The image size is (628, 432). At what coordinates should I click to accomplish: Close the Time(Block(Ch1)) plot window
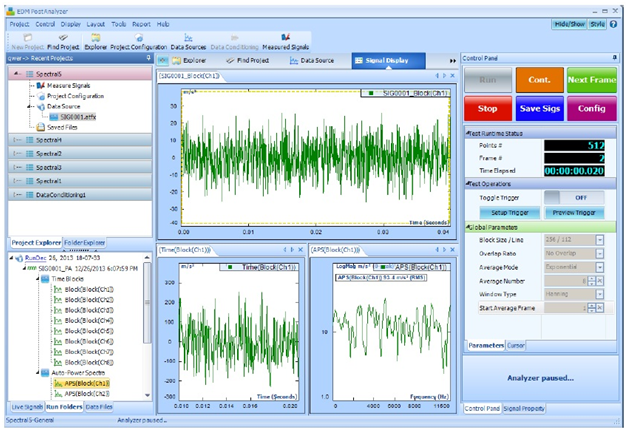click(x=300, y=250)
